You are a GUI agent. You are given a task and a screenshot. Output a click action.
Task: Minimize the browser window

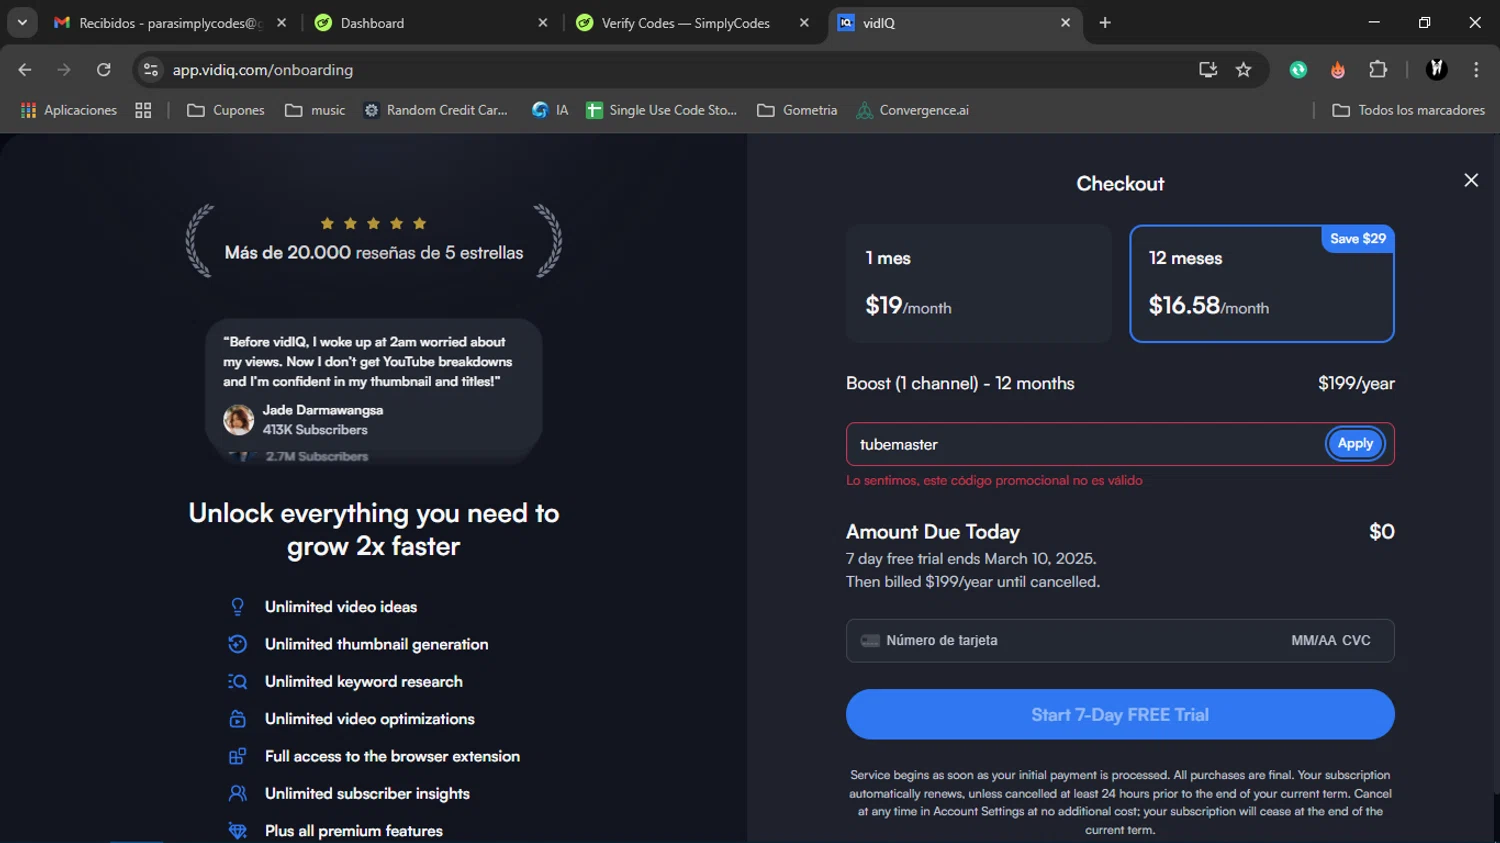tap(1374, 23)
